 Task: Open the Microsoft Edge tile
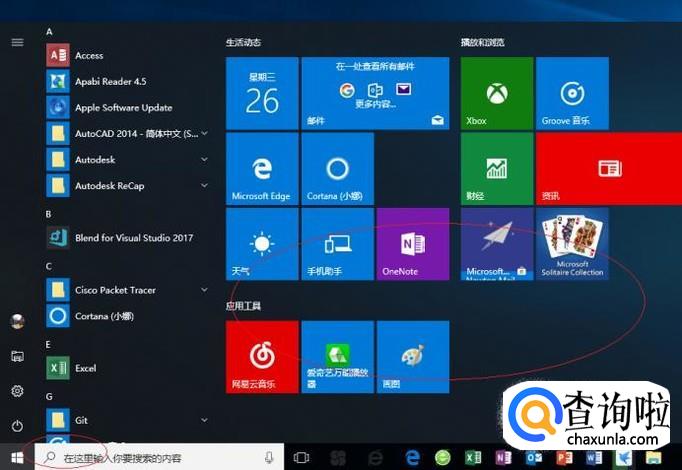pyautogui.click(x=262, y=169)
